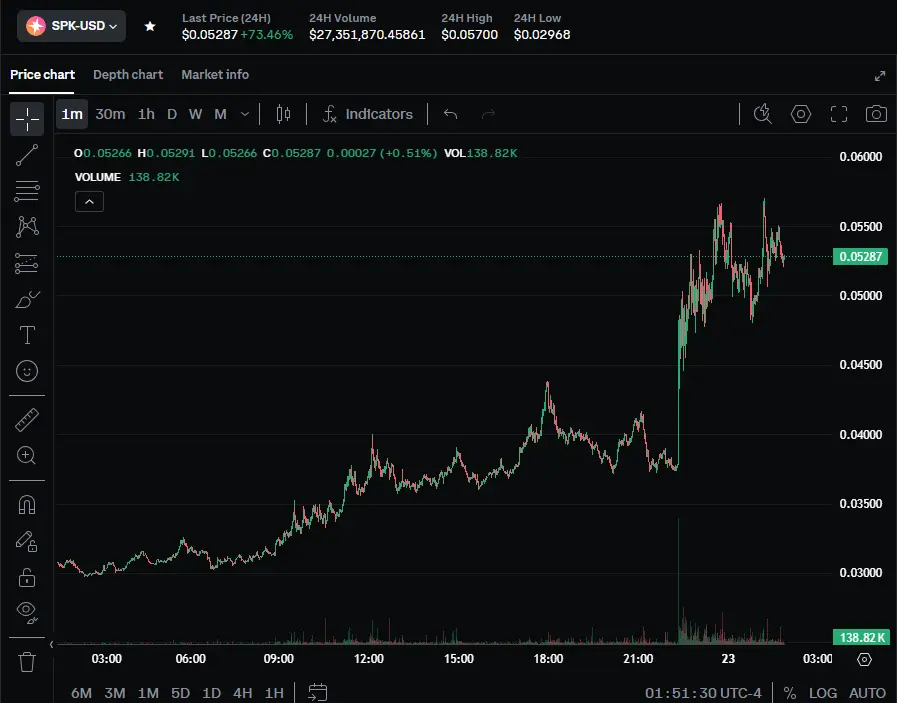
Task: Click the 24H Low $0.02968 value
Action: point(542,35)
